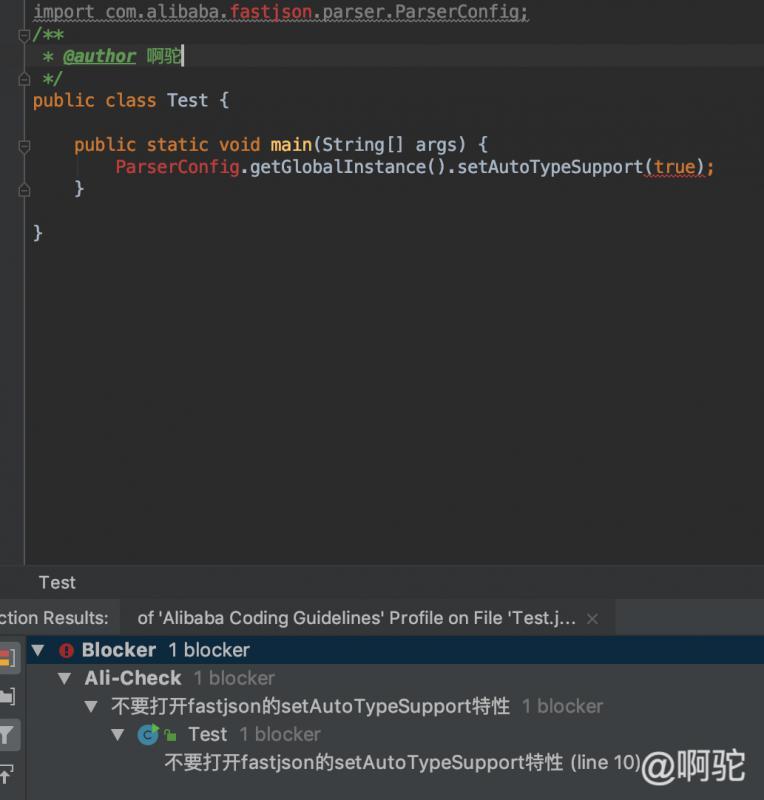This screenshot has width=764, height=800.
Task: Select the Blocker row in results
Action: coord(395,650)
